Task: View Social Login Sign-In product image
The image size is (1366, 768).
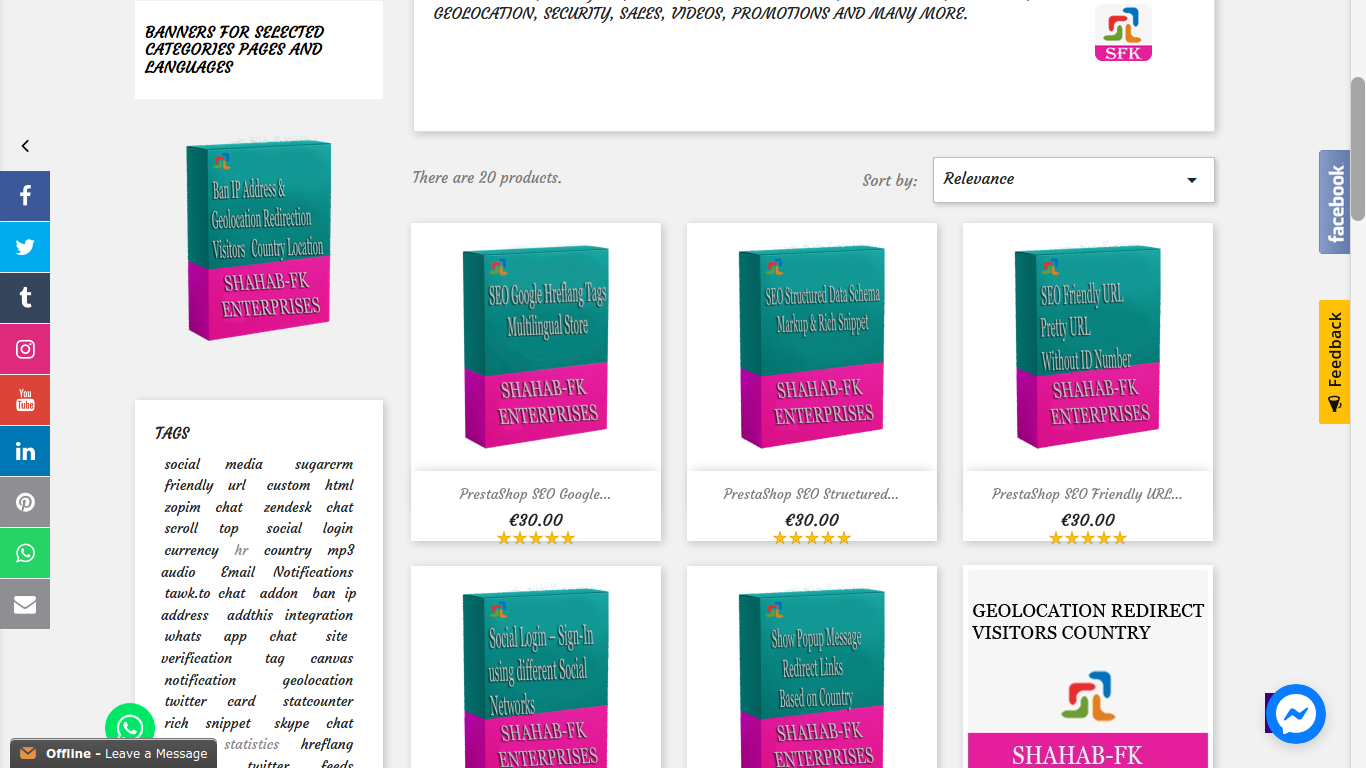Action: (x=536, y=667)
